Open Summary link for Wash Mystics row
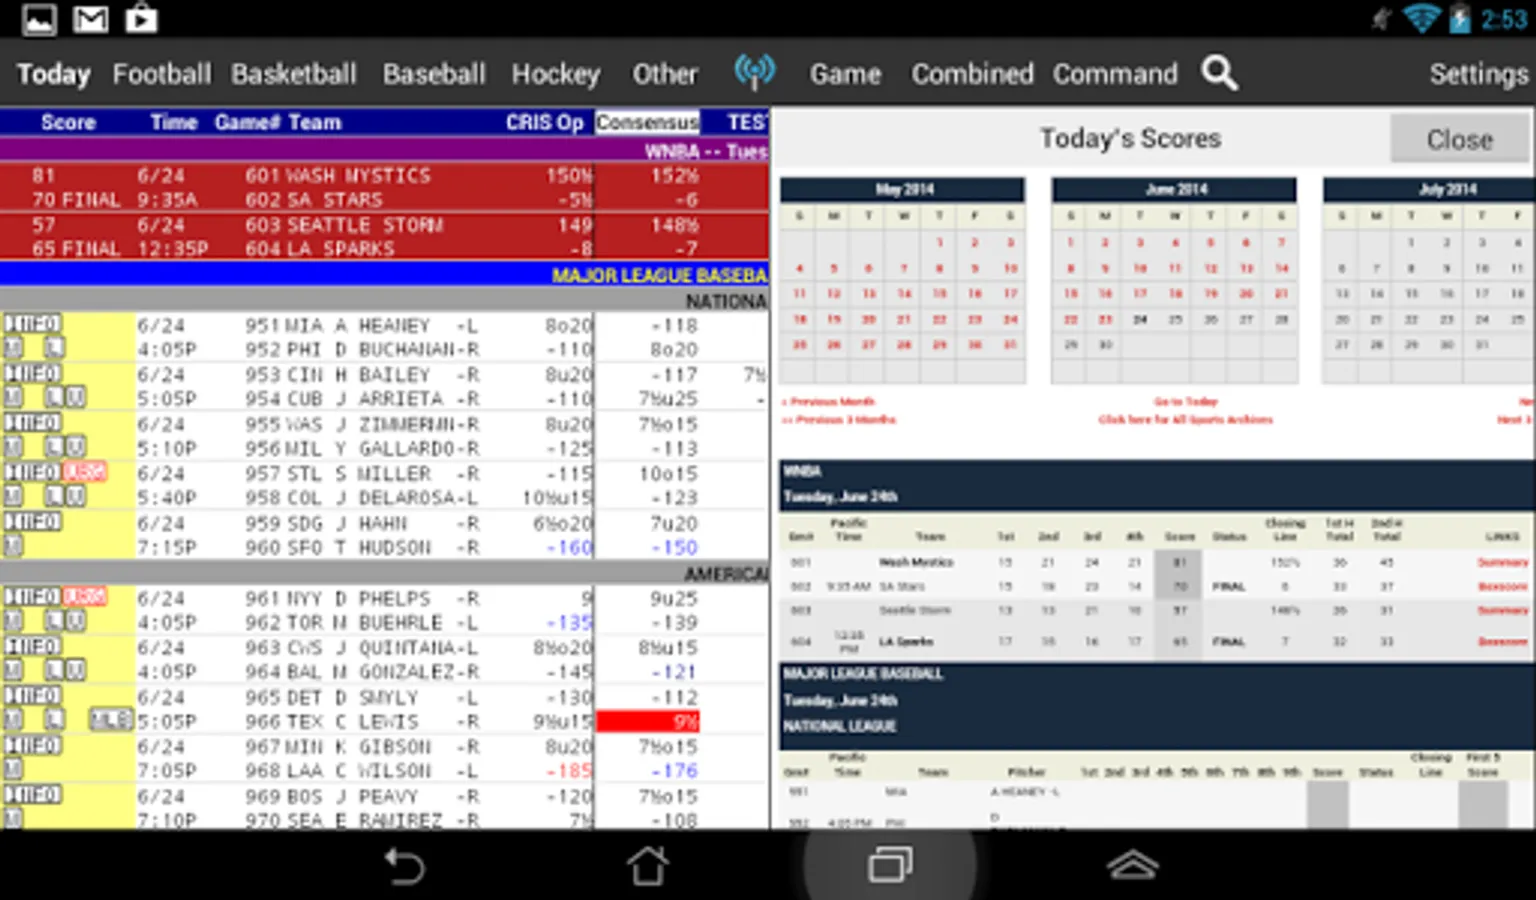The width and height of the screenshot is (1536, 900). click(1503, 563)
